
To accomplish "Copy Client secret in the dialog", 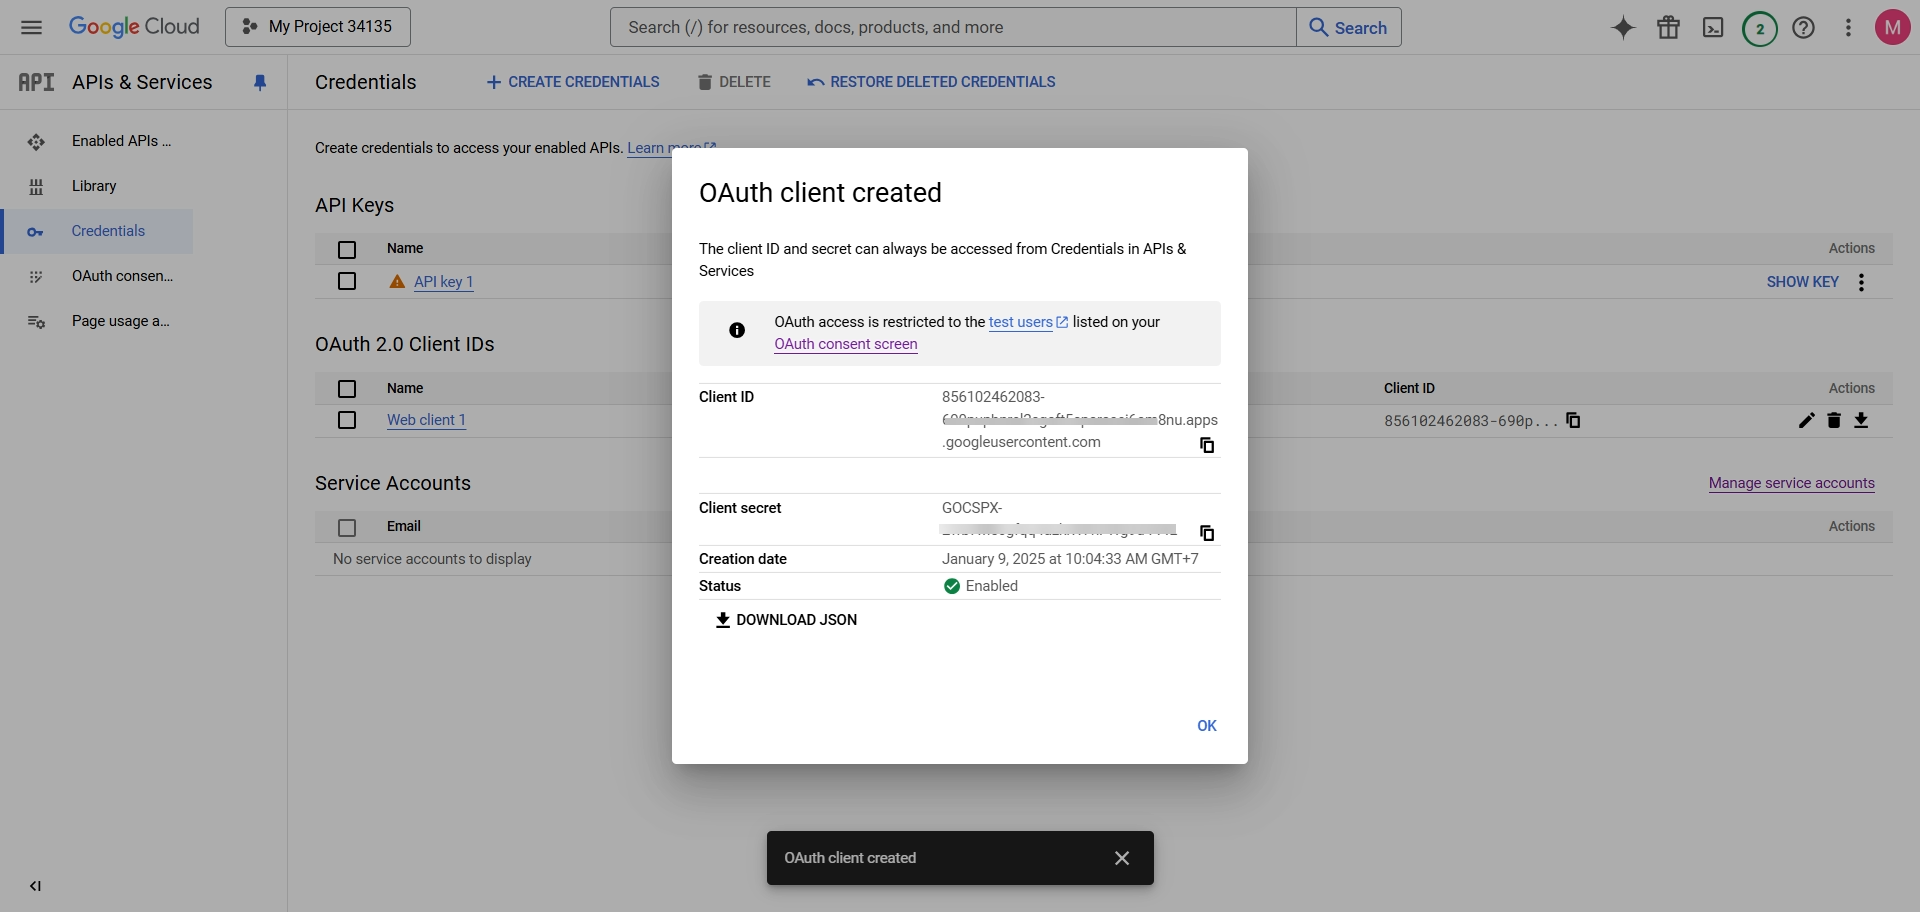I will point(1207,533).
